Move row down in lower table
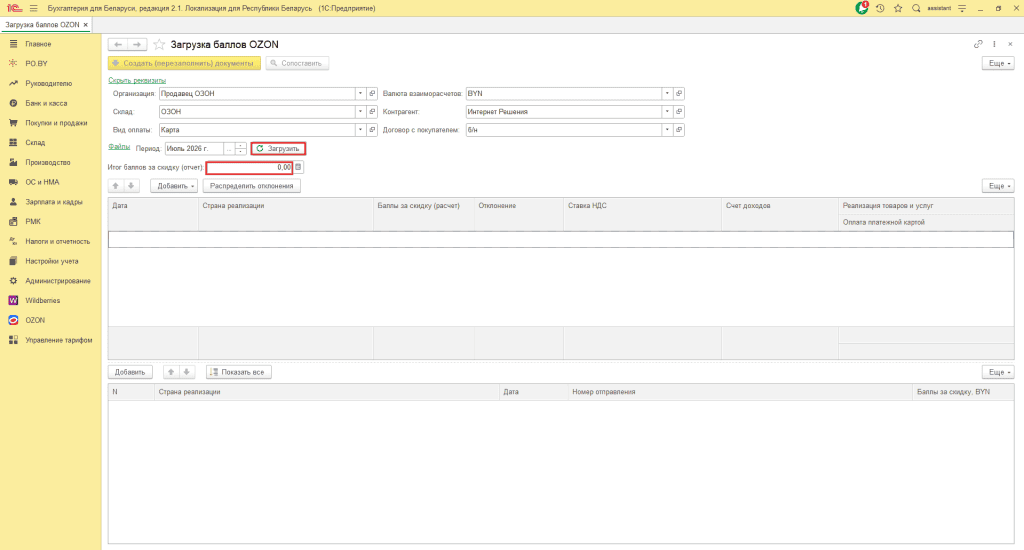The width and height of the screenshot is (1024, 550). 186,372
